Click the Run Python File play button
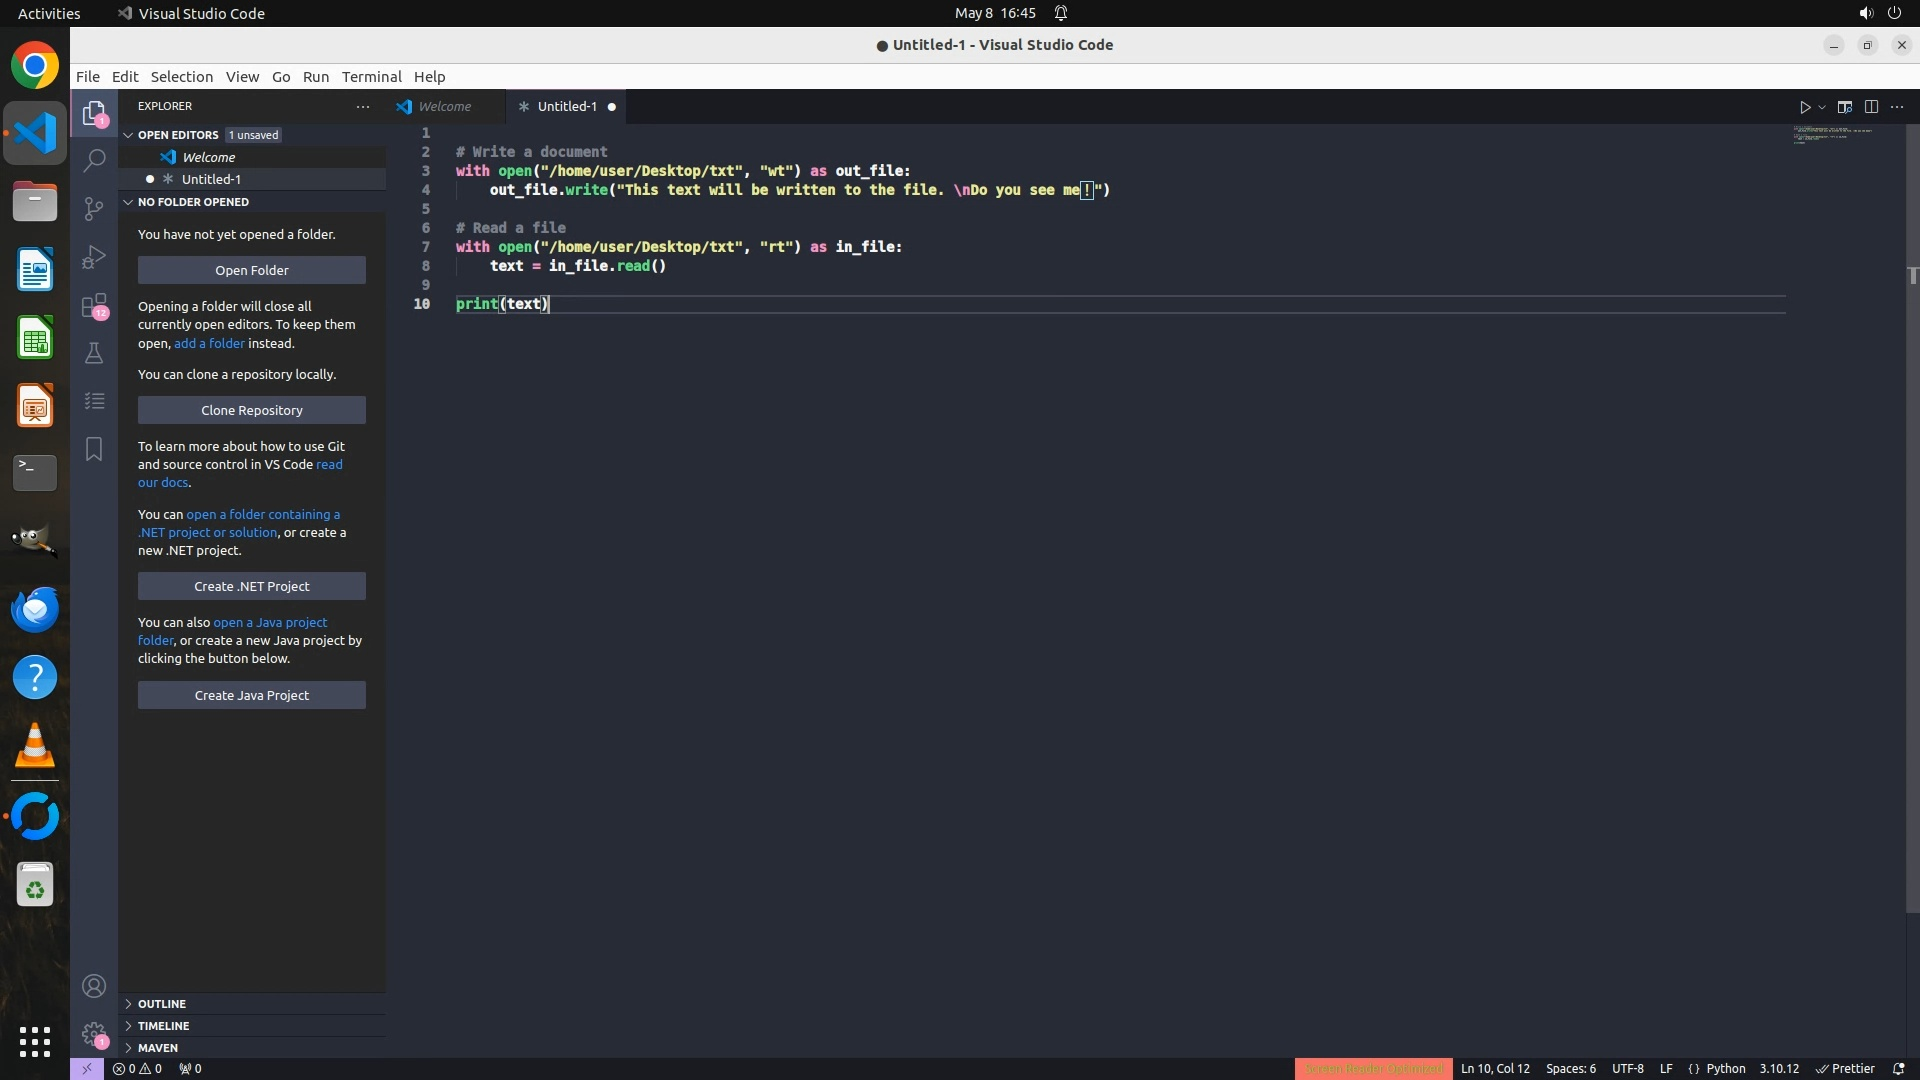Screen dimensions: 1920x1080 pos(1805,107)
